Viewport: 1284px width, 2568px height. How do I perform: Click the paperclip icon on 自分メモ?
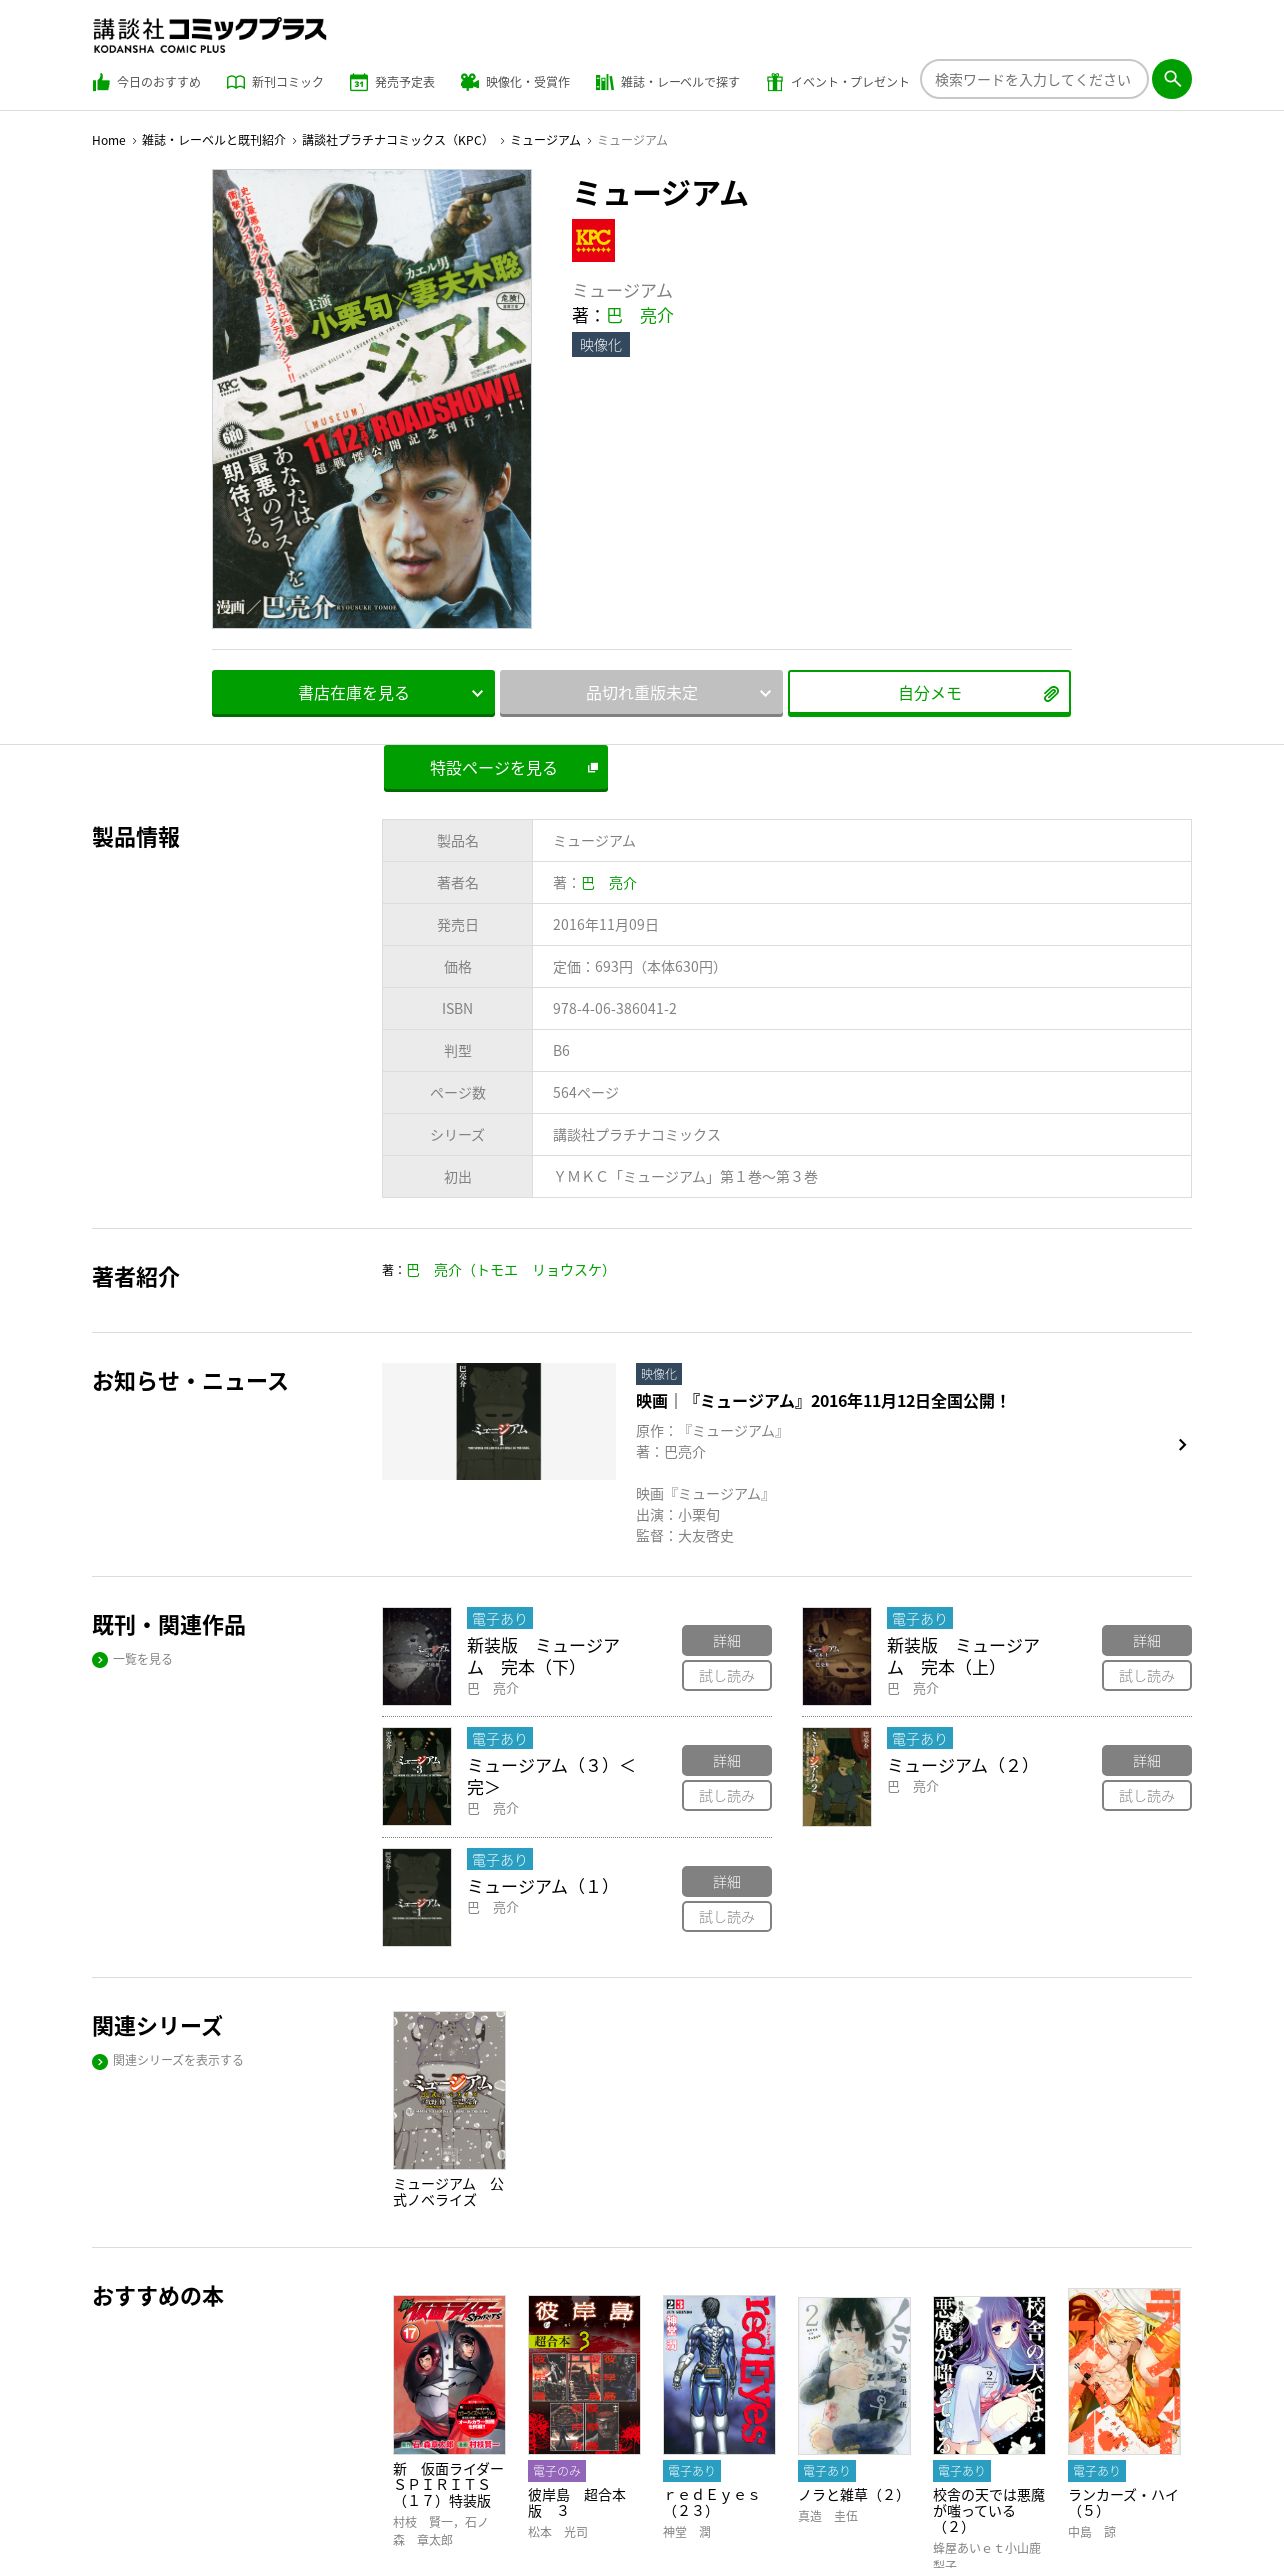(1051, 694)
